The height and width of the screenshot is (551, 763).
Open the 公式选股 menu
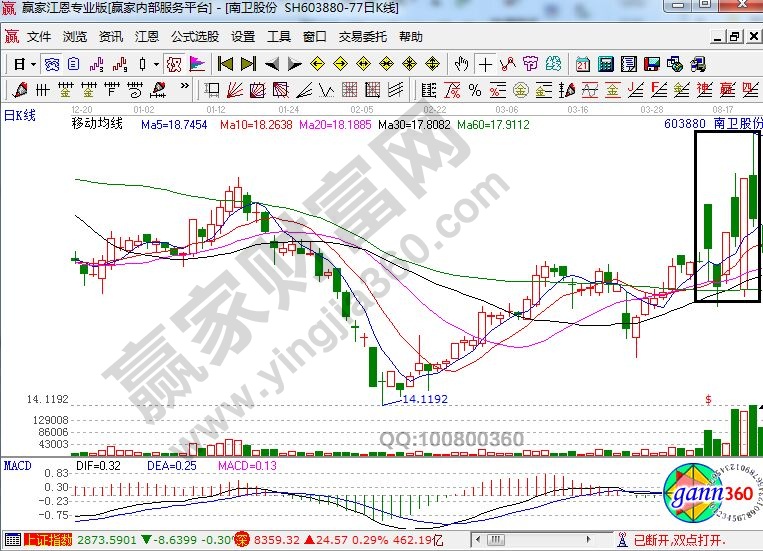coord(194,37)
